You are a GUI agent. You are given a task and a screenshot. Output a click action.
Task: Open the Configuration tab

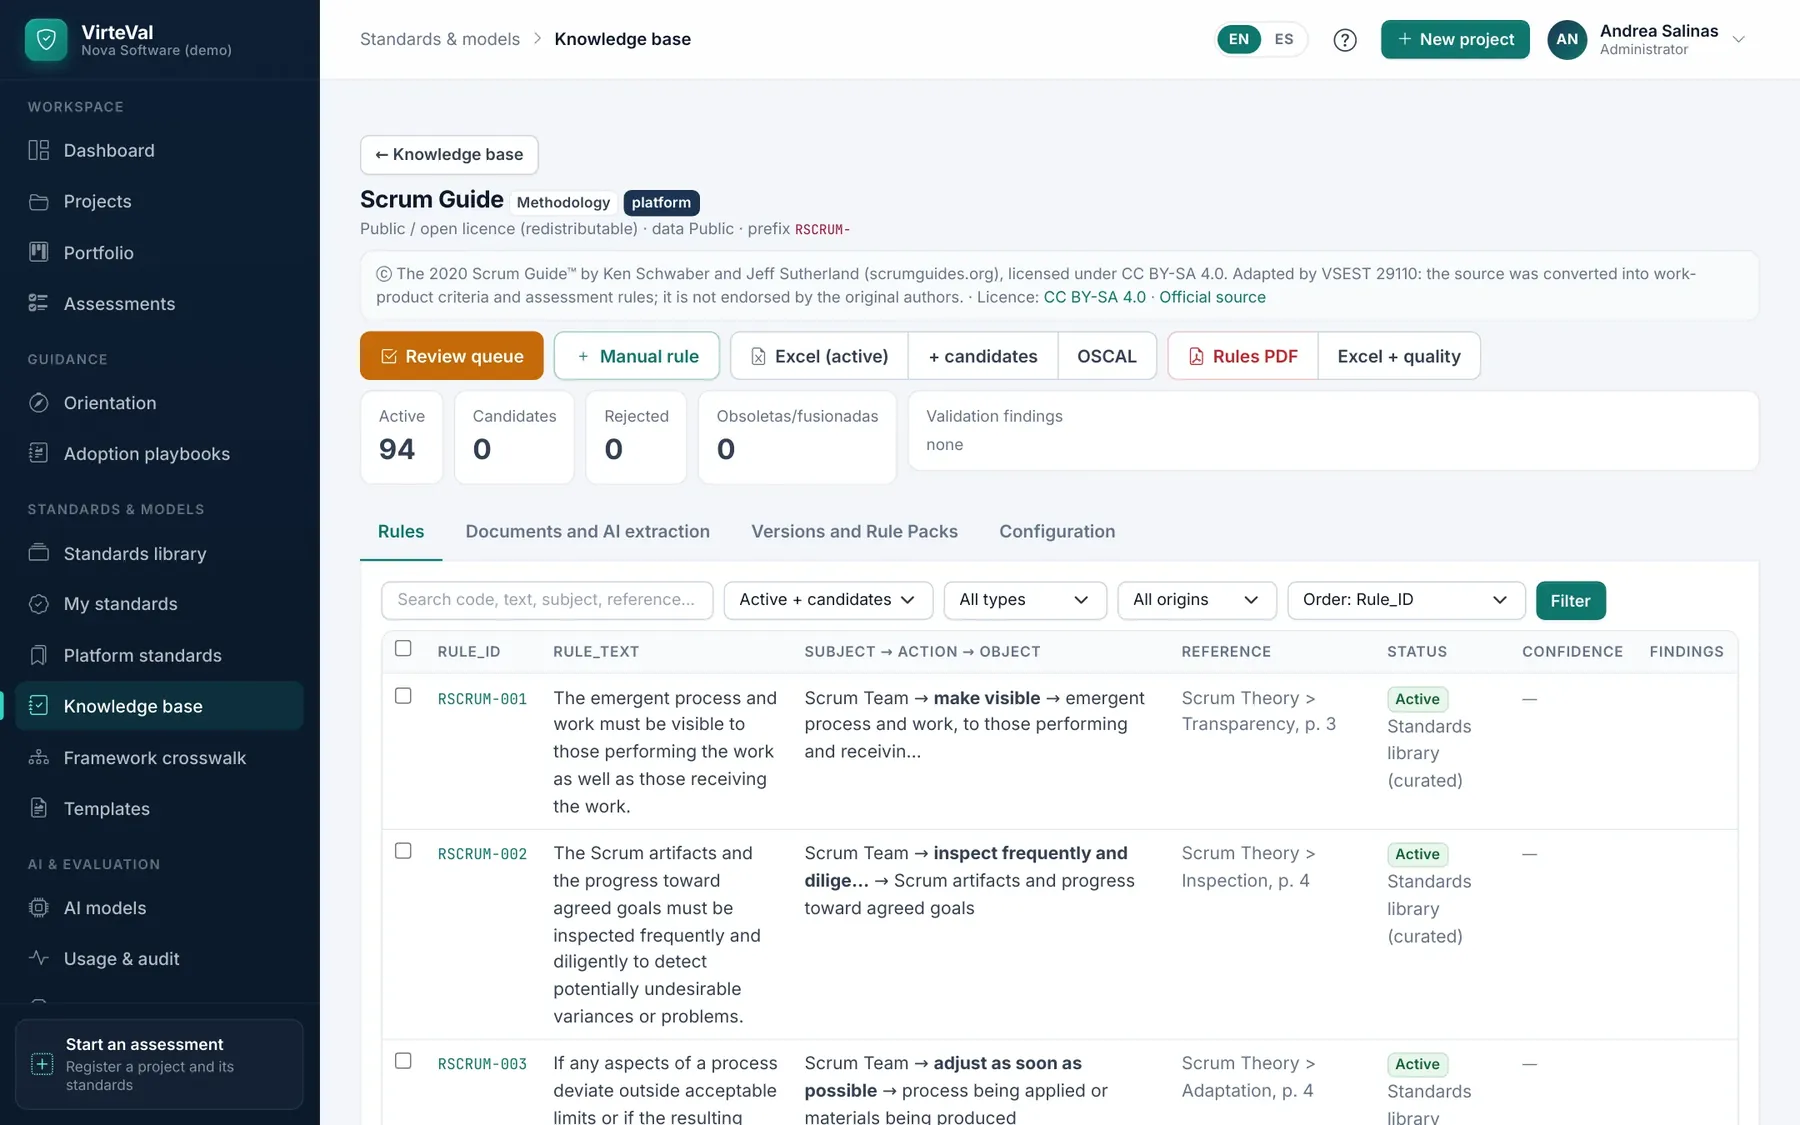1057,532
